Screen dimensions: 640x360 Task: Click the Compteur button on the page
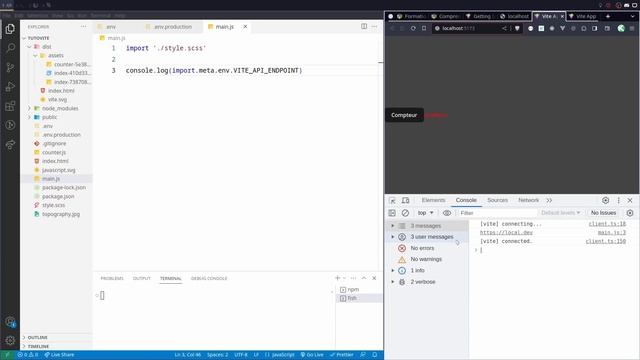point(404,115)
